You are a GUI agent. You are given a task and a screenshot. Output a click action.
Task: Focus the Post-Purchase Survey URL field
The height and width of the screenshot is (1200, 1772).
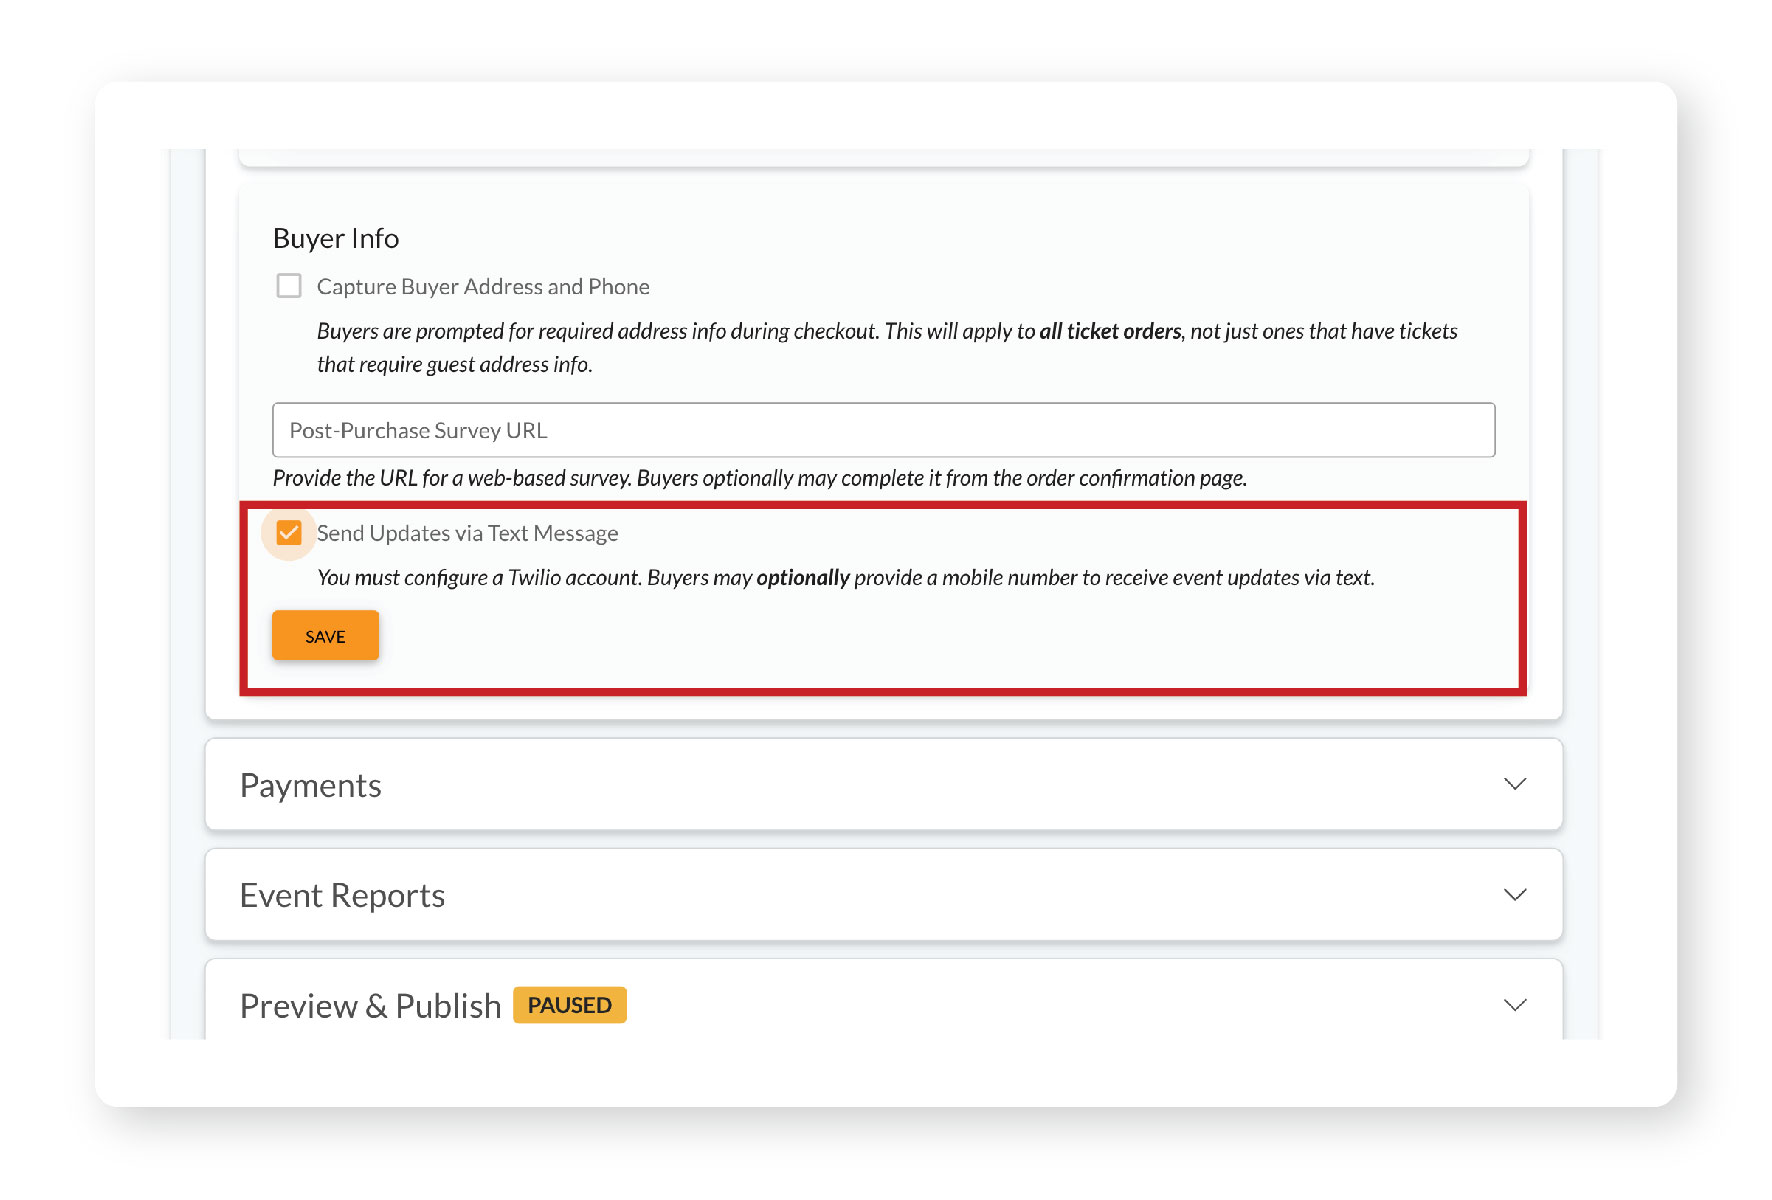[883, 430]
